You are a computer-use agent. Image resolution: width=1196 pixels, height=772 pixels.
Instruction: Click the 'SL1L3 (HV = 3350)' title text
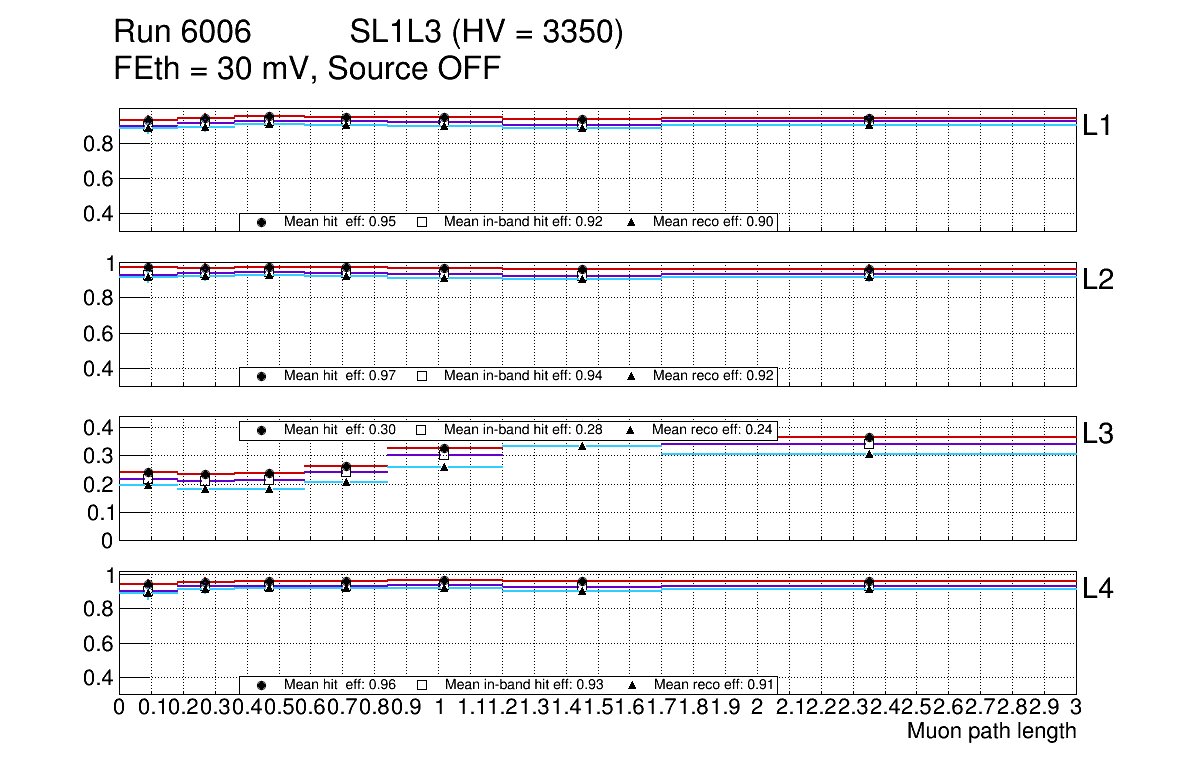click(x=486, y=33)
